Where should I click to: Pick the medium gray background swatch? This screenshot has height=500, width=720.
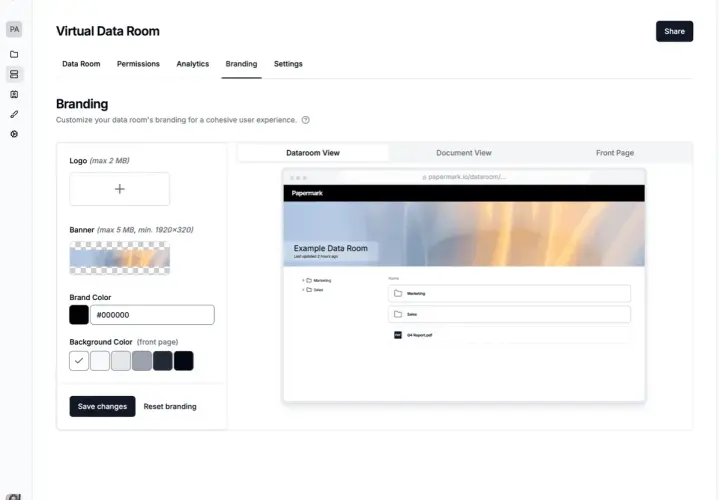142,361
